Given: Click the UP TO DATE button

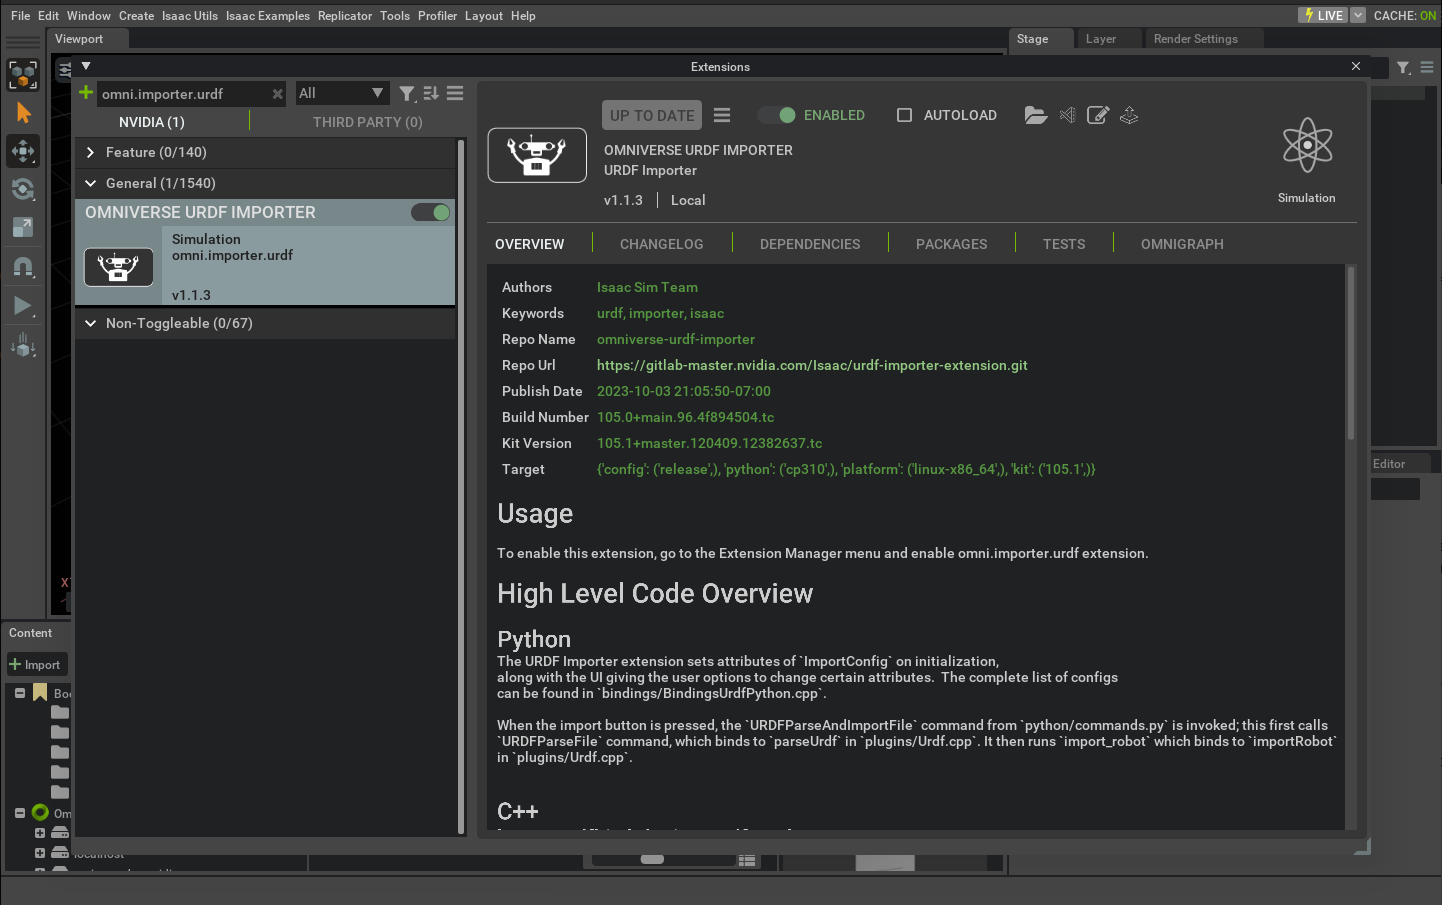Looking at the screenshot, I should (652, 115).
